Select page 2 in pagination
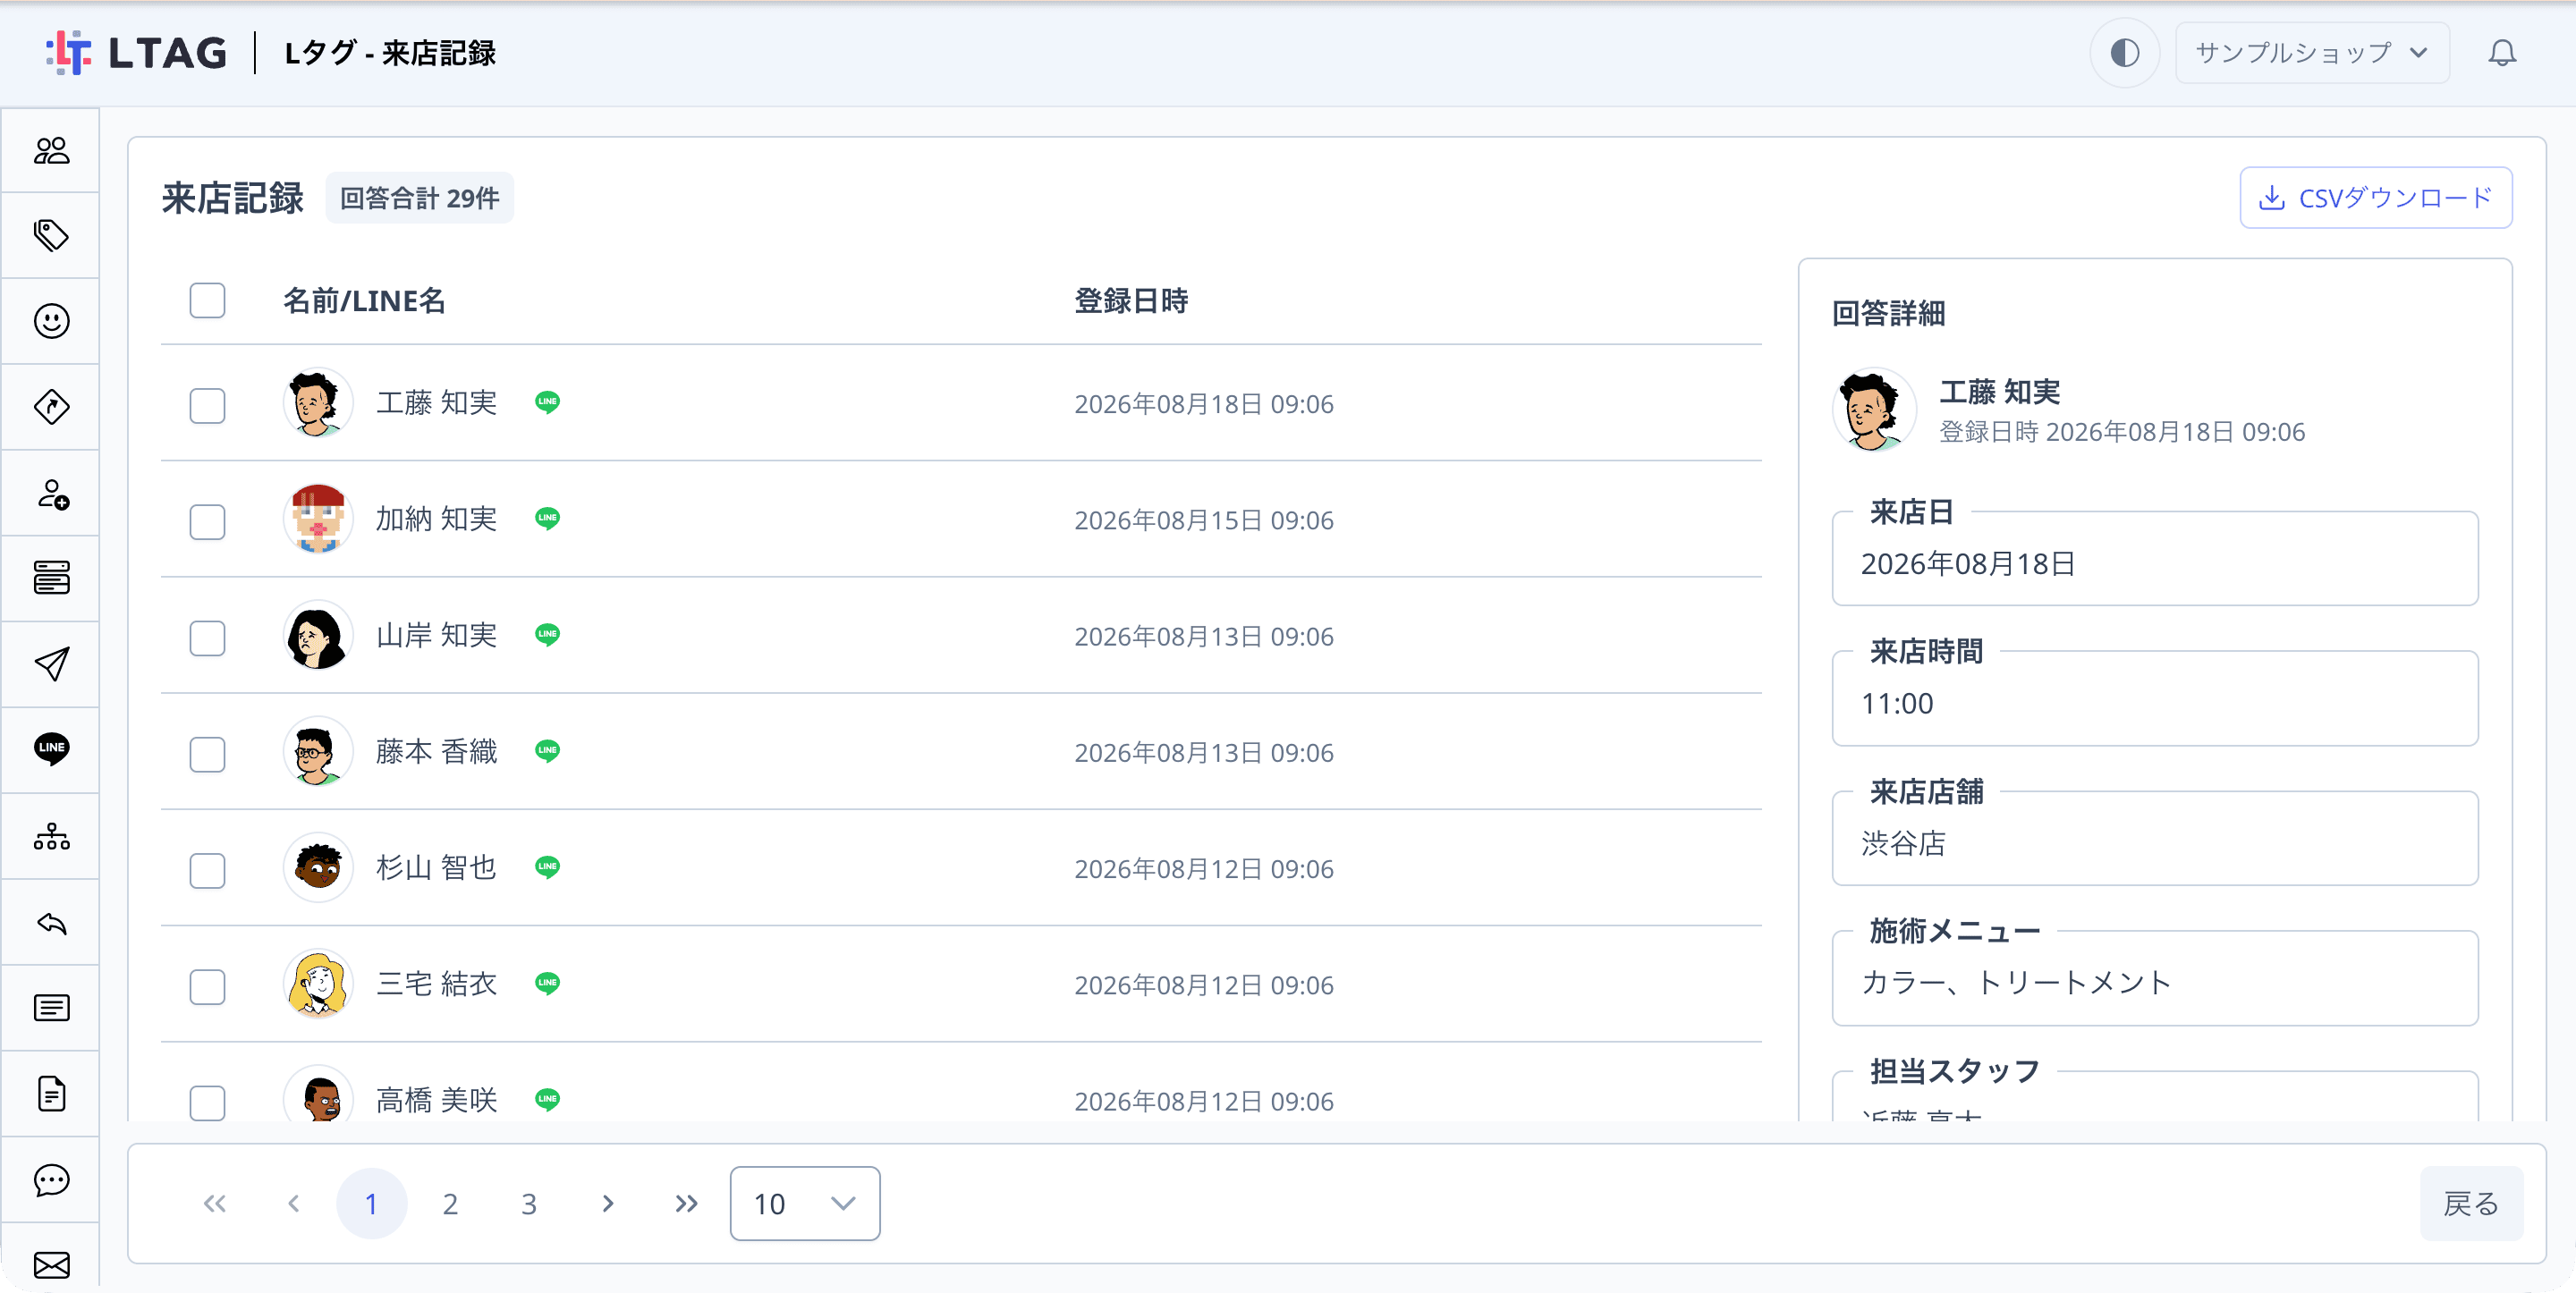The image size is (2576, 1293). click(x=450, y=1203)
